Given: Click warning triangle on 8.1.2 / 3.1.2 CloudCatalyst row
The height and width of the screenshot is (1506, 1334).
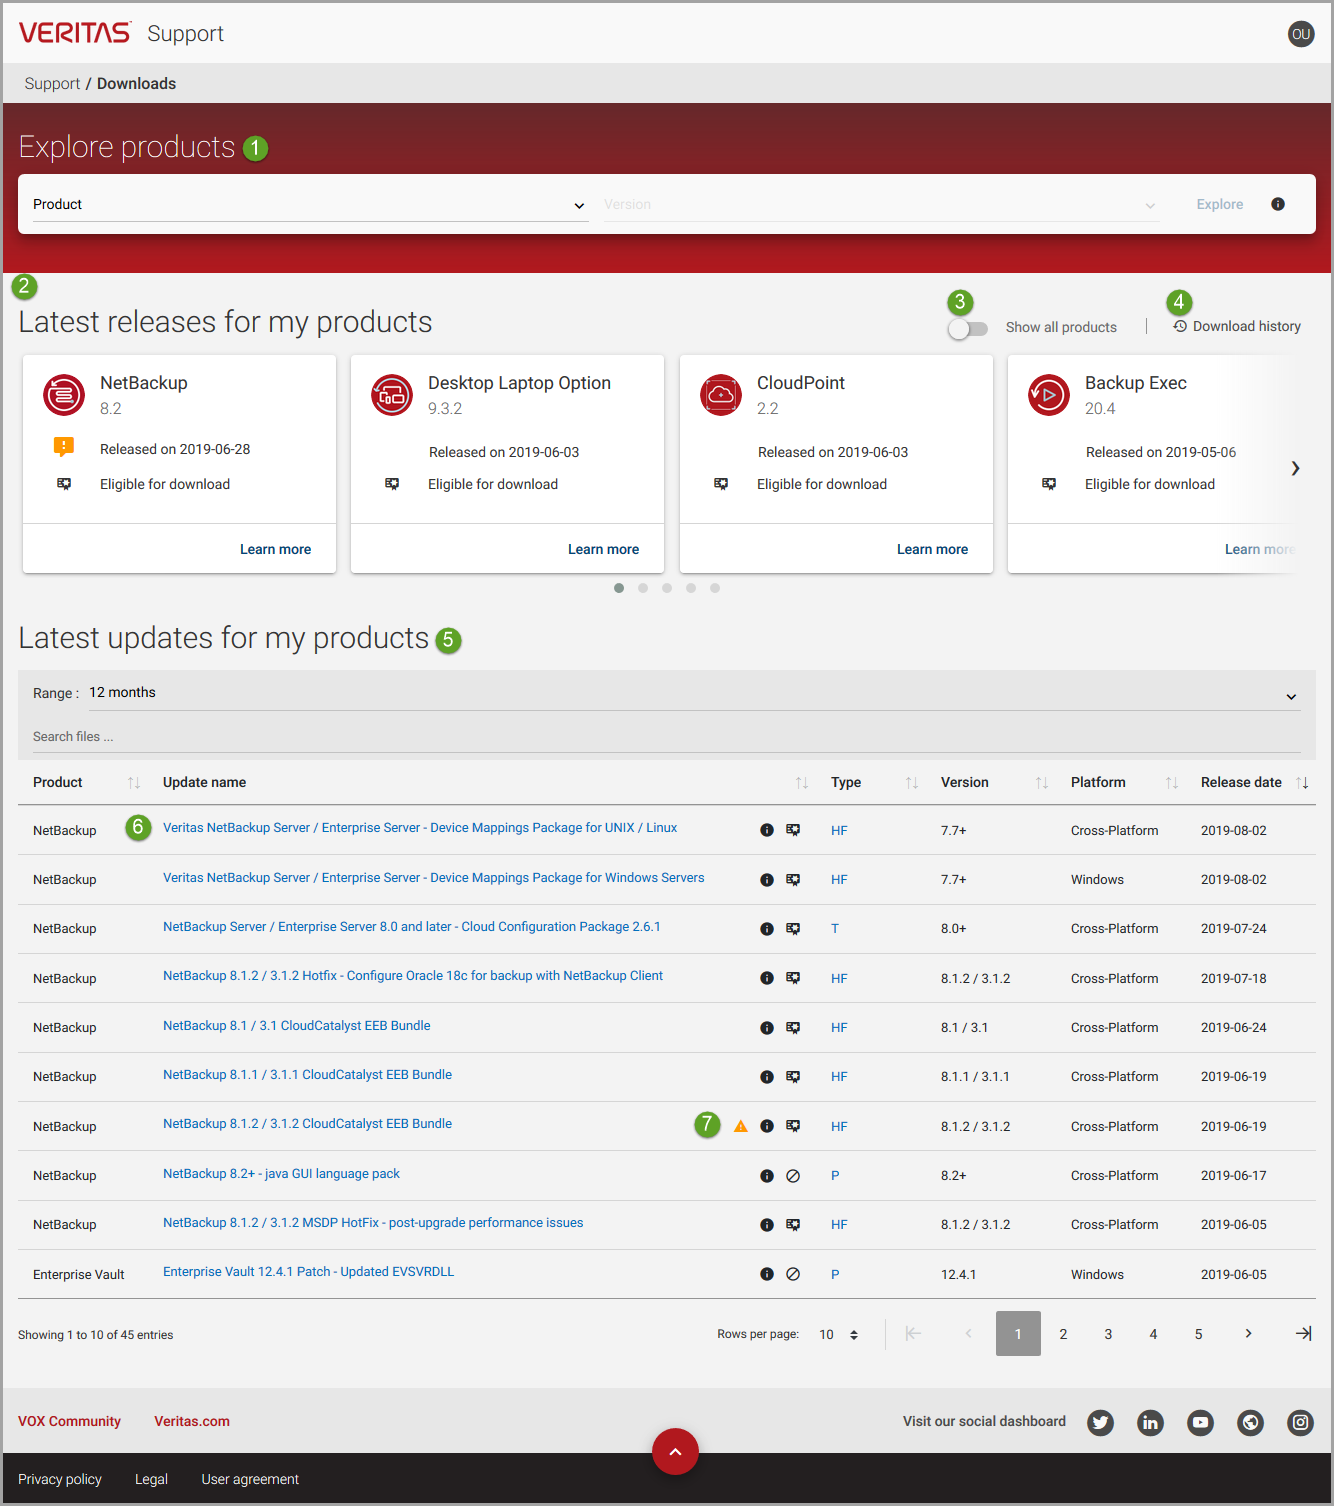Looking at the screenshot, I should (x=741, y=1126).
